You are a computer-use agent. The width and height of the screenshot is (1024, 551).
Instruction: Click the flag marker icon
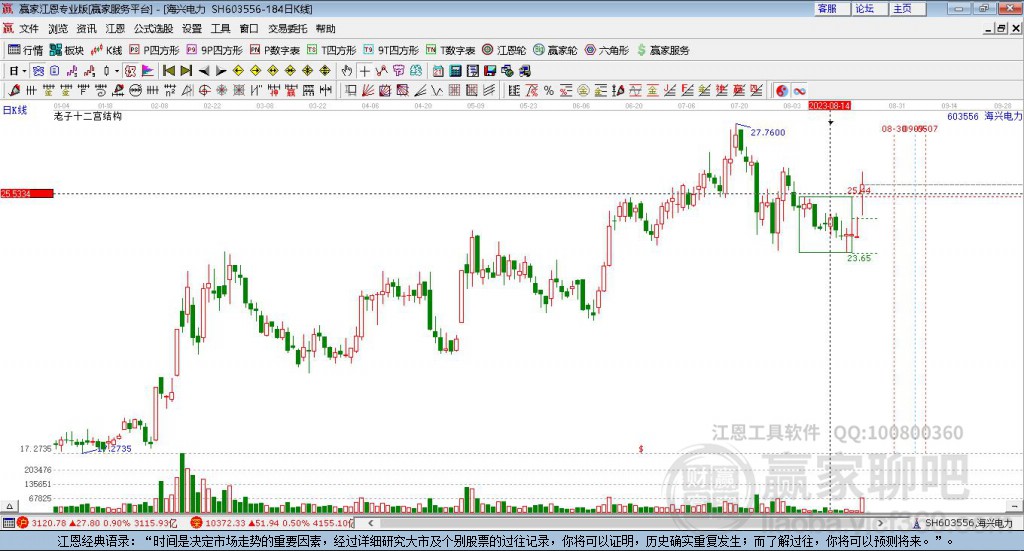pyautogui.click(x=148, y=71)
